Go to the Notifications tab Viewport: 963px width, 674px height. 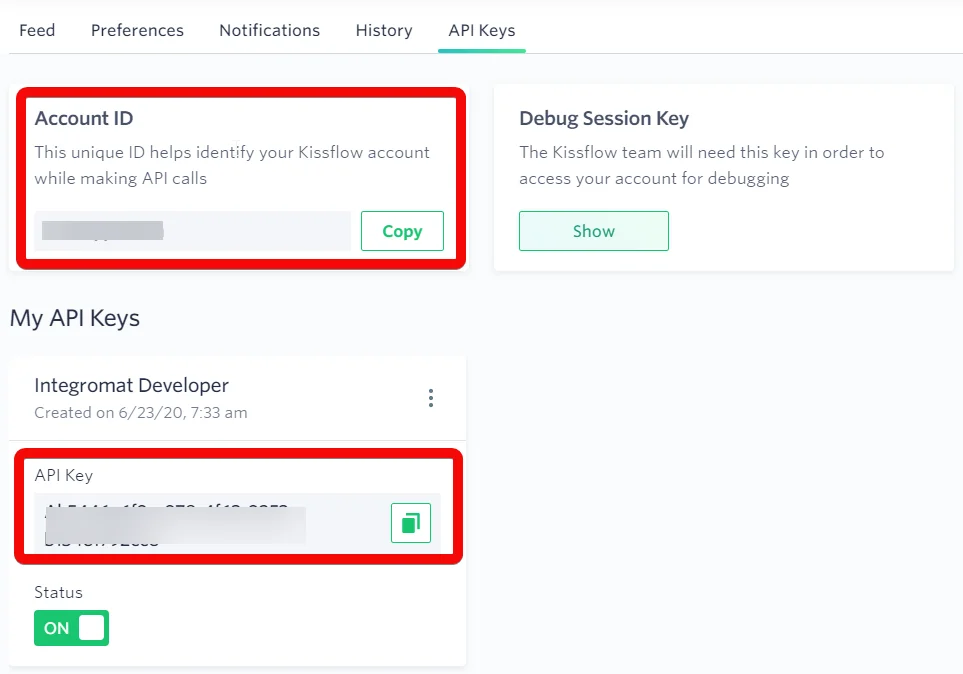(270, 30)
